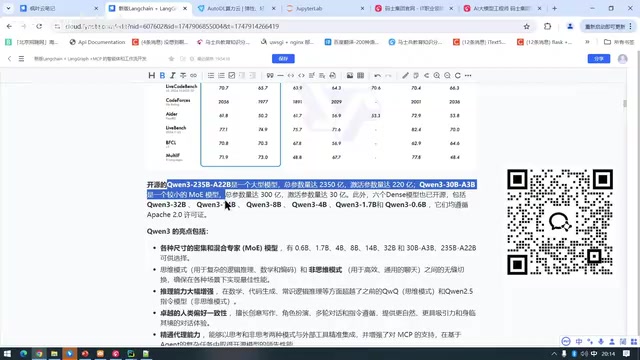Undo the last edit in the editor

[378, 76]
